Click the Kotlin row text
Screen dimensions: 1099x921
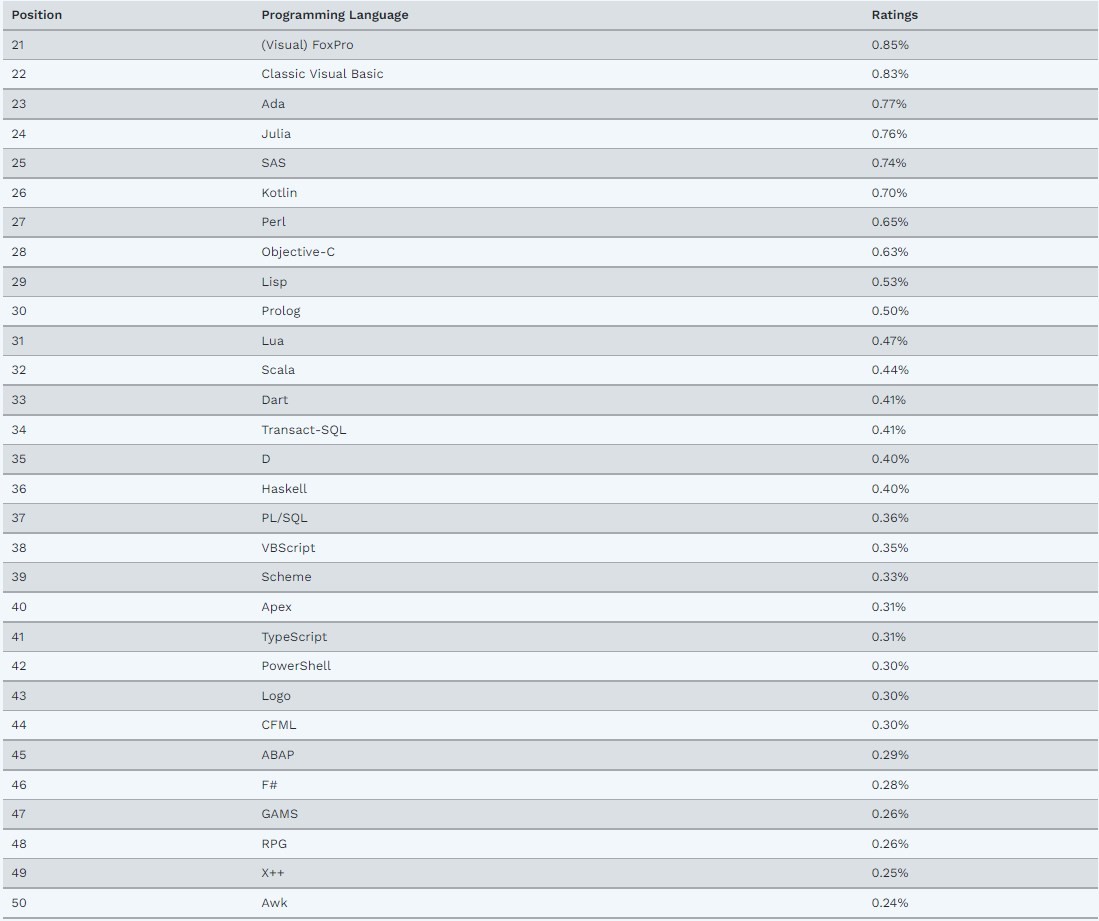pyautogui.click(x=279, y=193)
